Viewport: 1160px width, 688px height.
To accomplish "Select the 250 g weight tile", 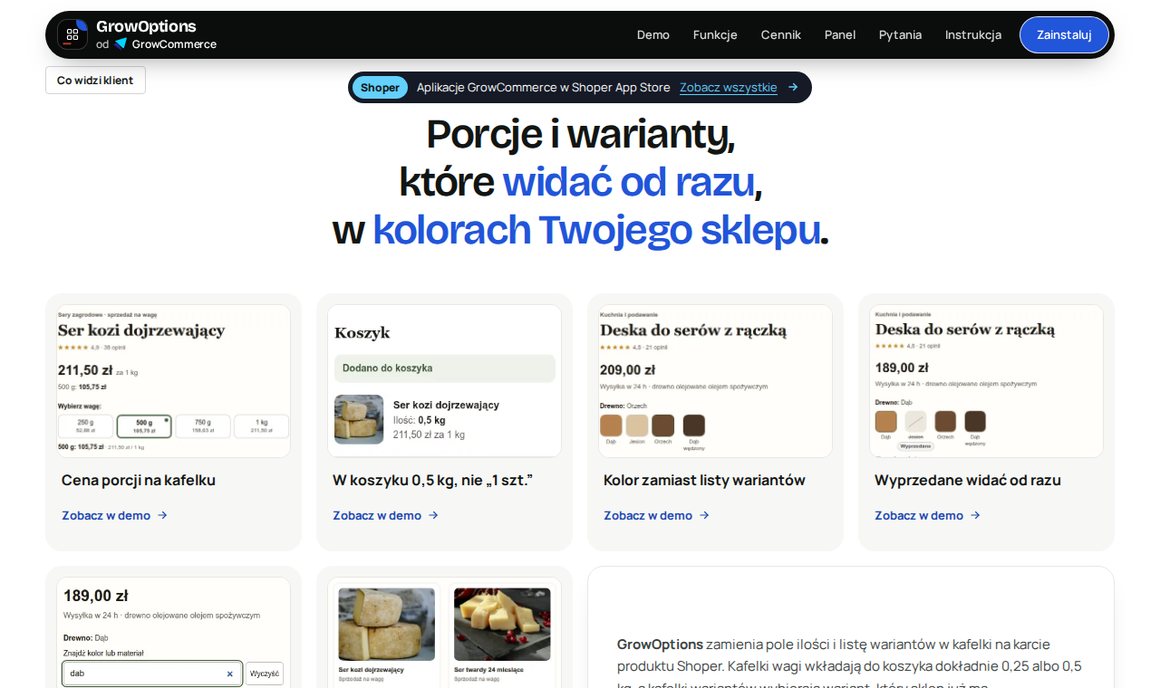I will tap(86, 426).
